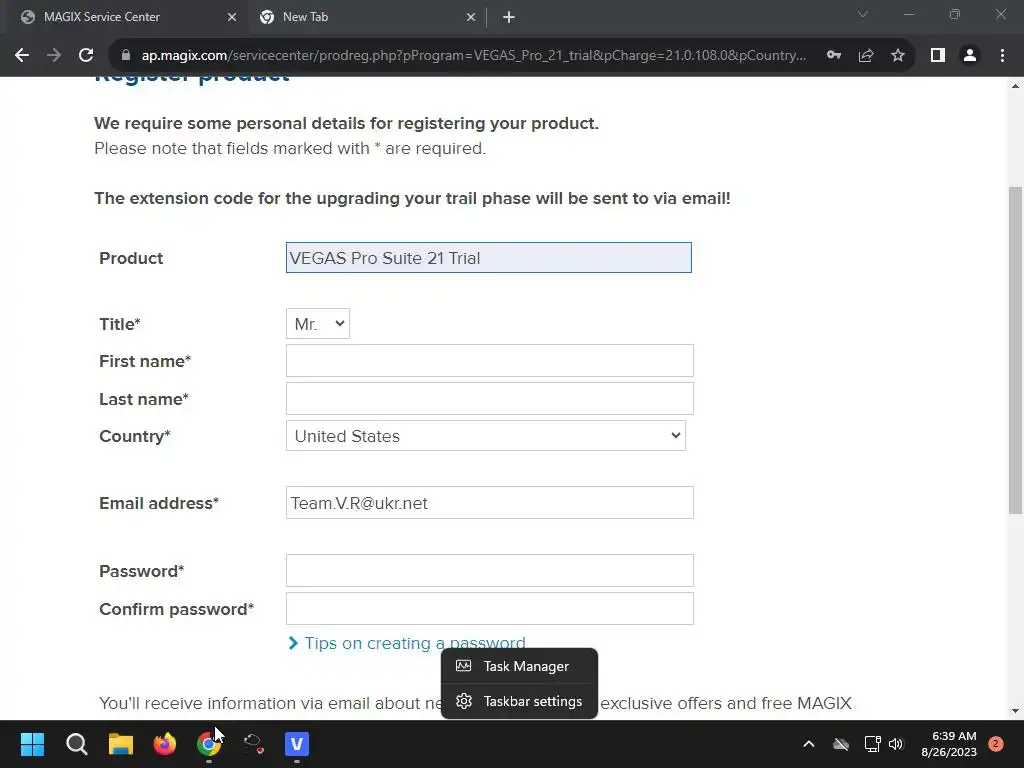Image resolution: width=1024 pixels, height=768 pixels.
Task: Open the Chrome profile icon
Action: pos(970,56)
